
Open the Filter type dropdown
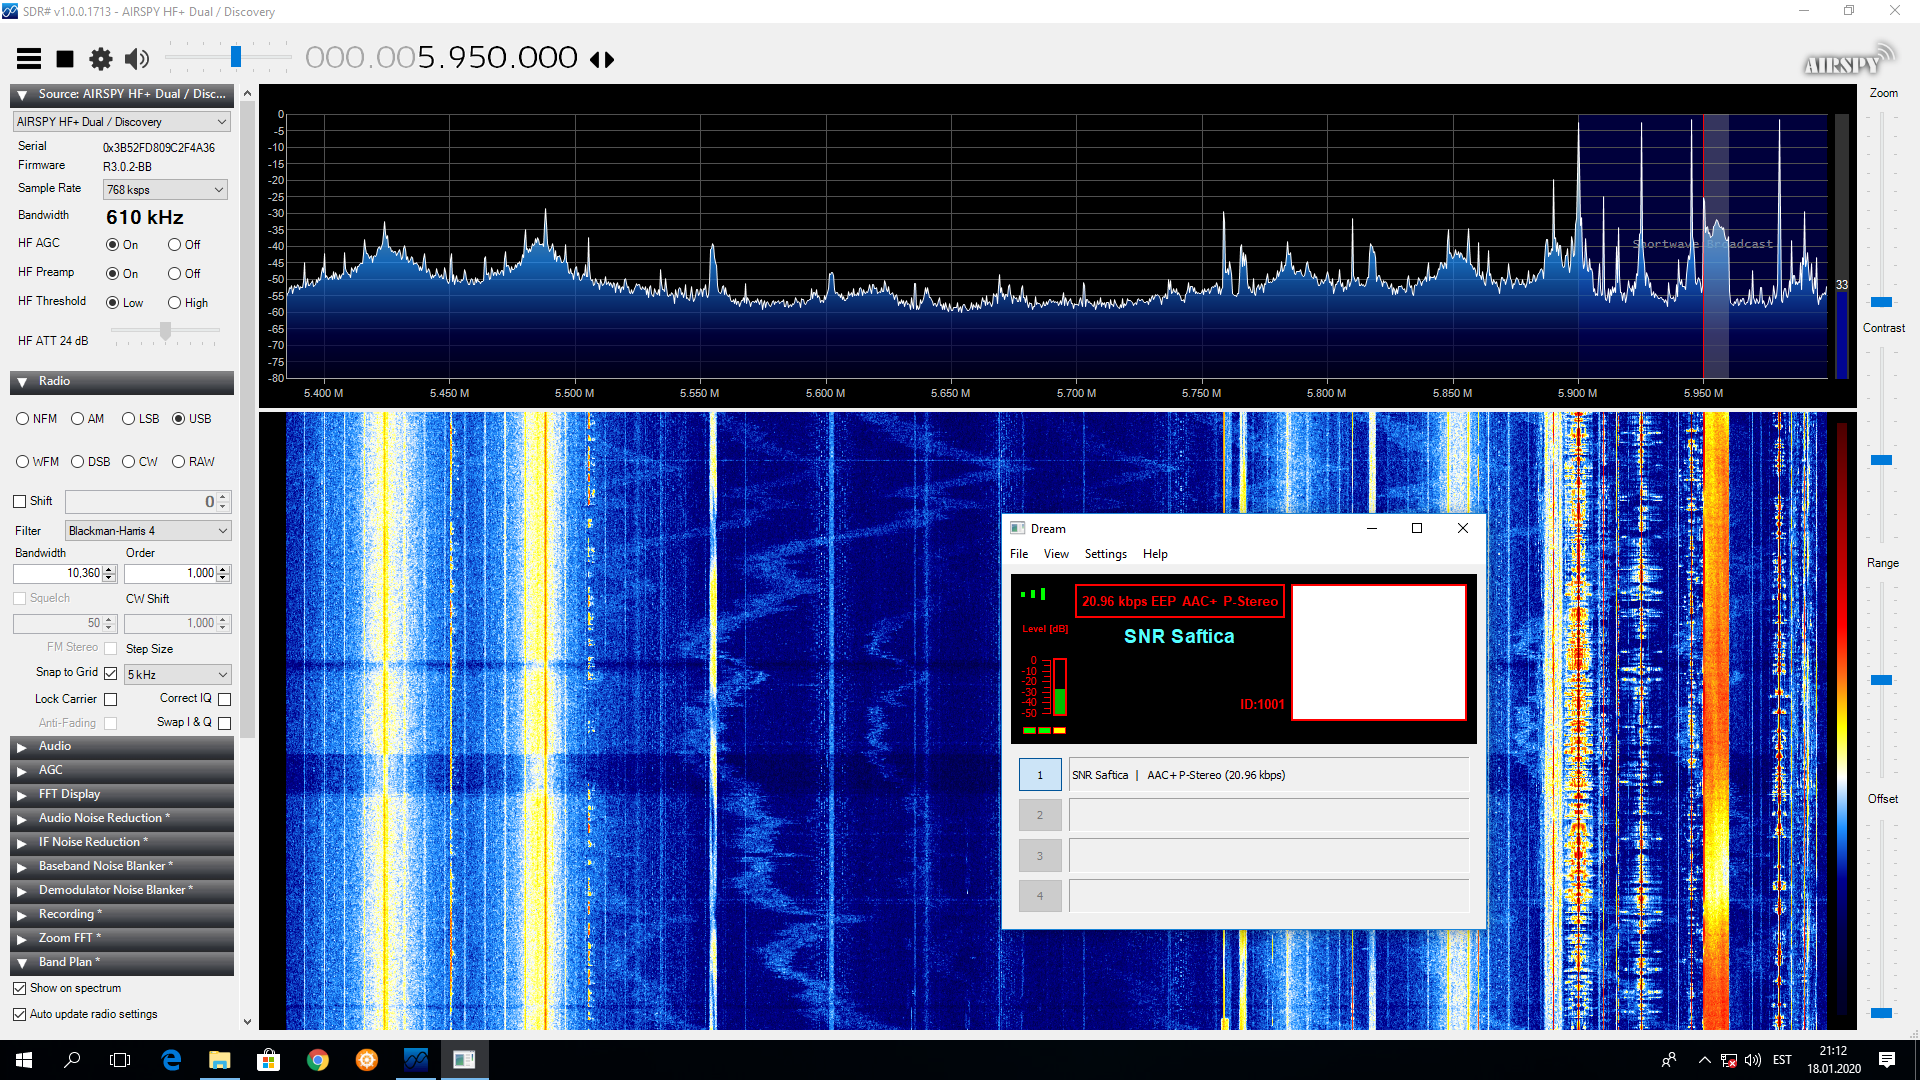coord(148,531)
